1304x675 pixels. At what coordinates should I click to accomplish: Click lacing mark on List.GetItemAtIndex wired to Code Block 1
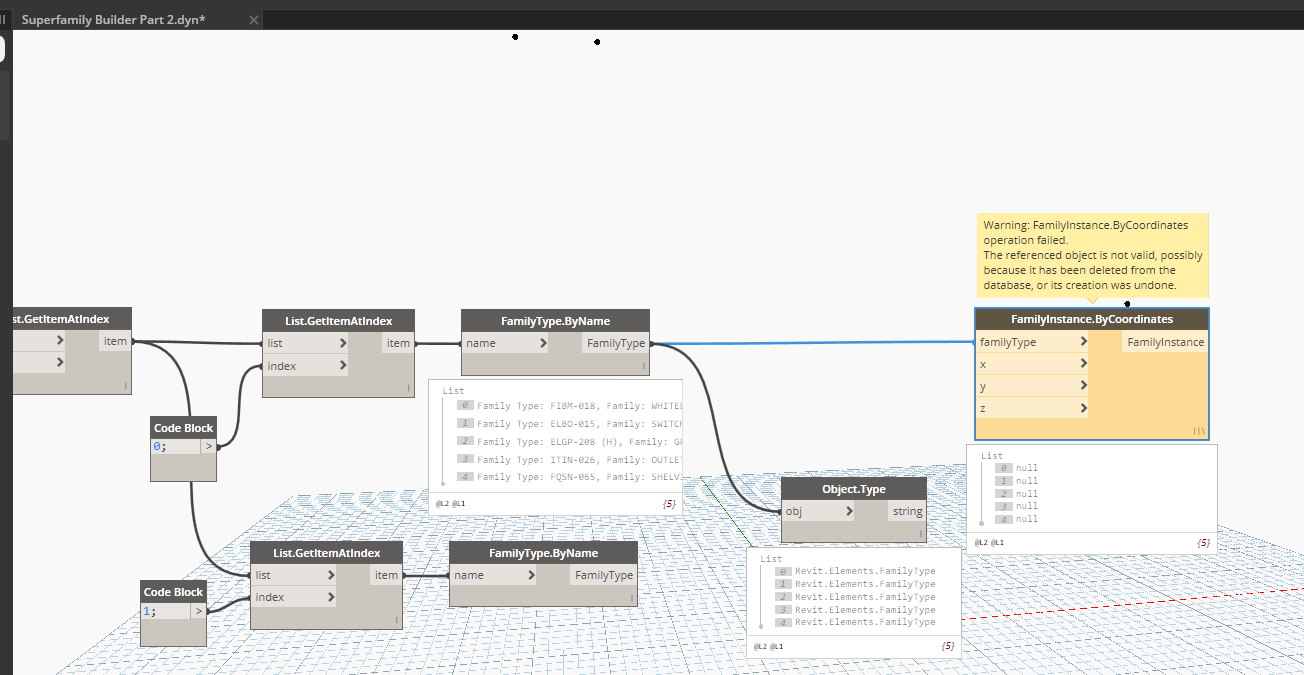[x=395, y=620]
